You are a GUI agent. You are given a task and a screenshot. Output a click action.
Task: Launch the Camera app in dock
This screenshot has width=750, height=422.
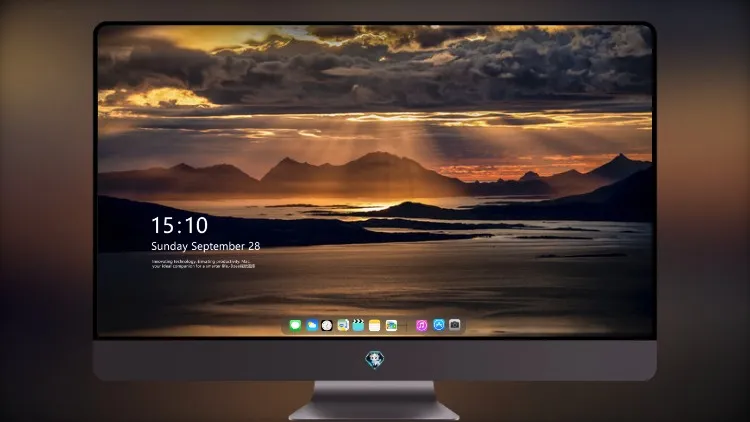(x=454, y=325)
